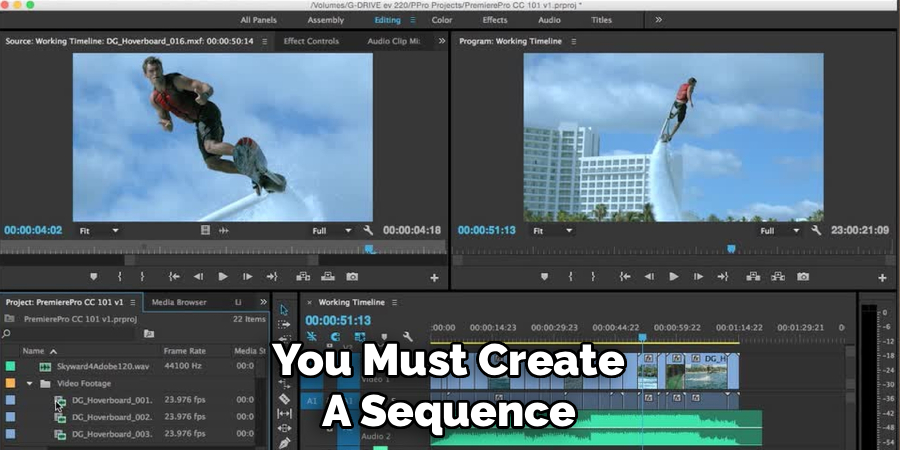Screen dimensions: 900x450
Task: Toggle nest sequence insert mode in timeline
Action: pyautogui.click(x=312, y=337)
